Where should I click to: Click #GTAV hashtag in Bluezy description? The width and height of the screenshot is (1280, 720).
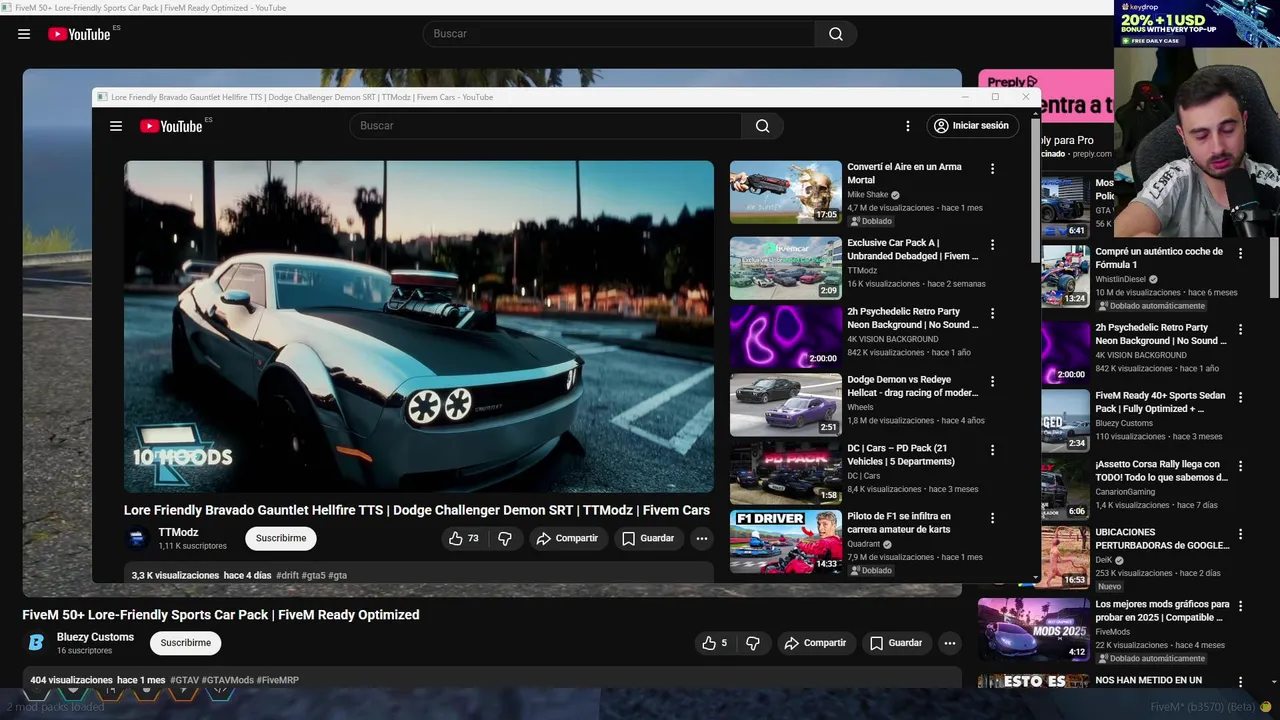coord(184,680)
